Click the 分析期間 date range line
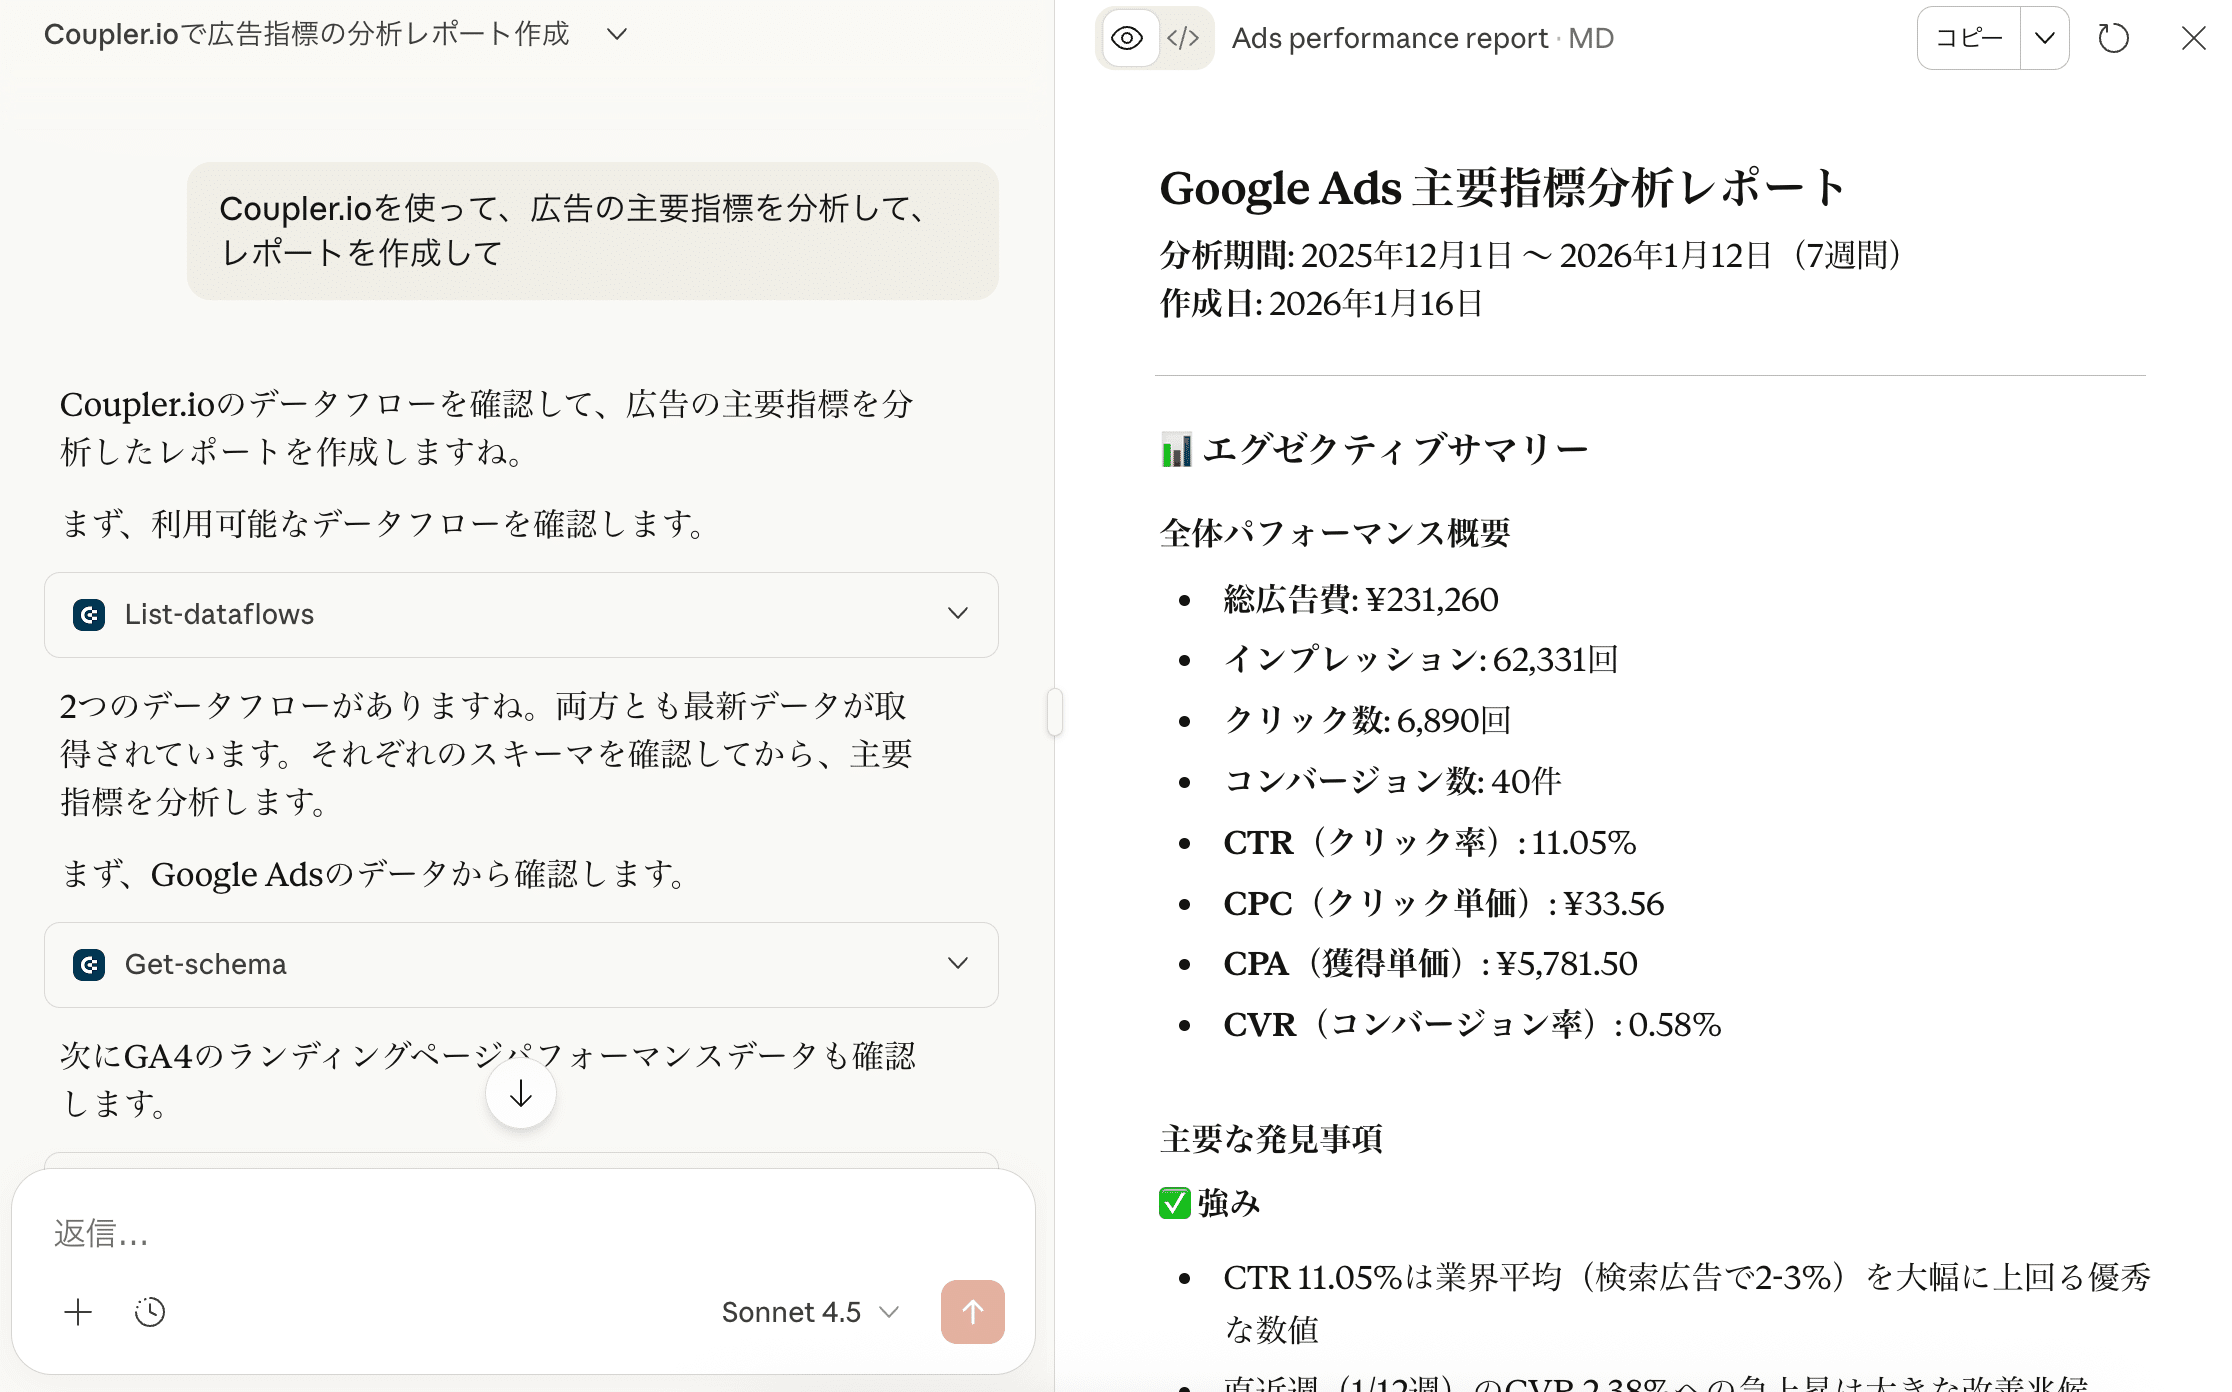 1530,255
